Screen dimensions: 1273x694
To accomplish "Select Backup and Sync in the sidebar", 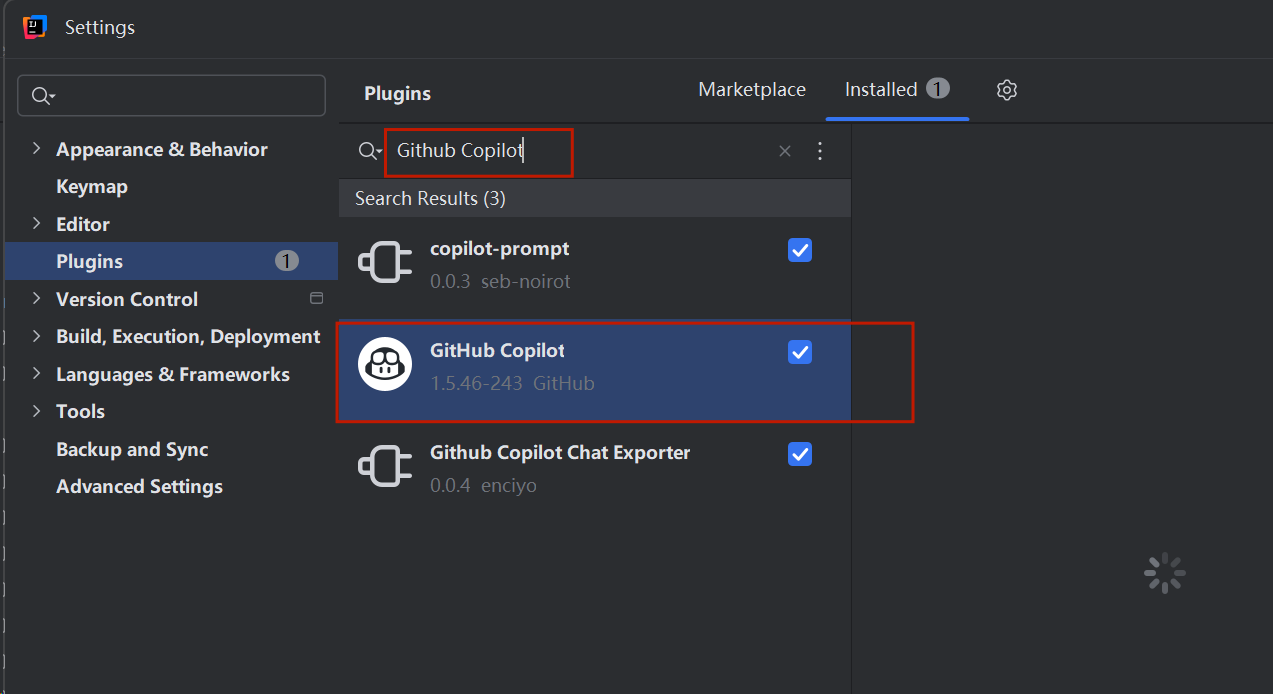I will 132,450.
